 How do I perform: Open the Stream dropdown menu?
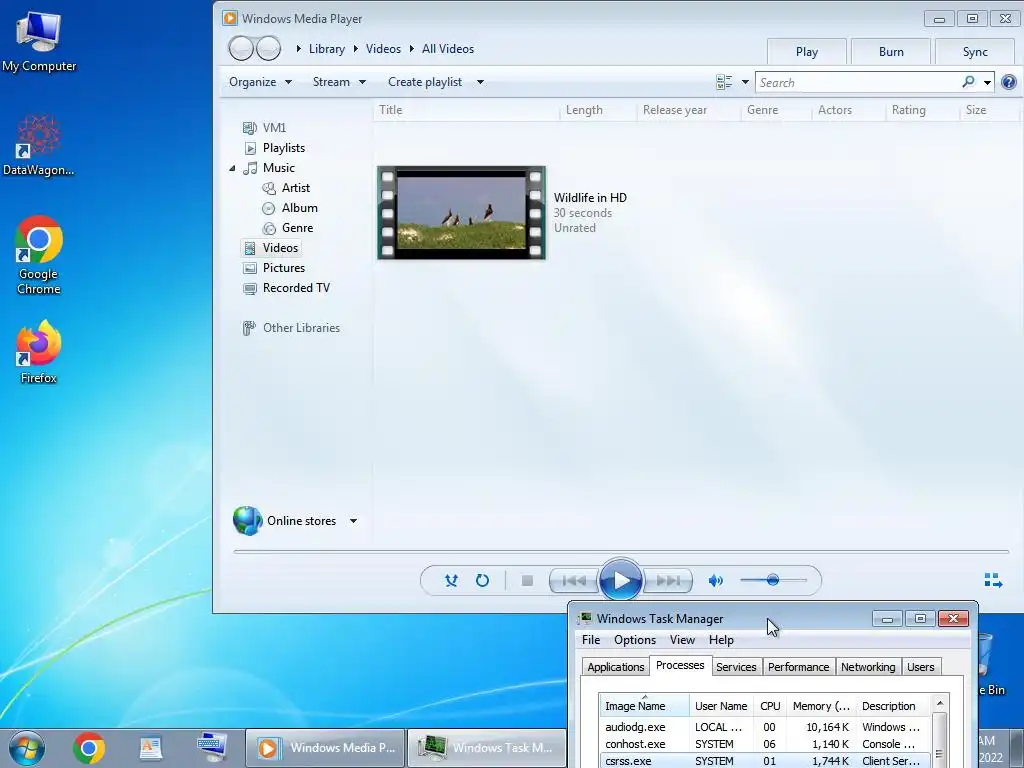tap(339, 82)
